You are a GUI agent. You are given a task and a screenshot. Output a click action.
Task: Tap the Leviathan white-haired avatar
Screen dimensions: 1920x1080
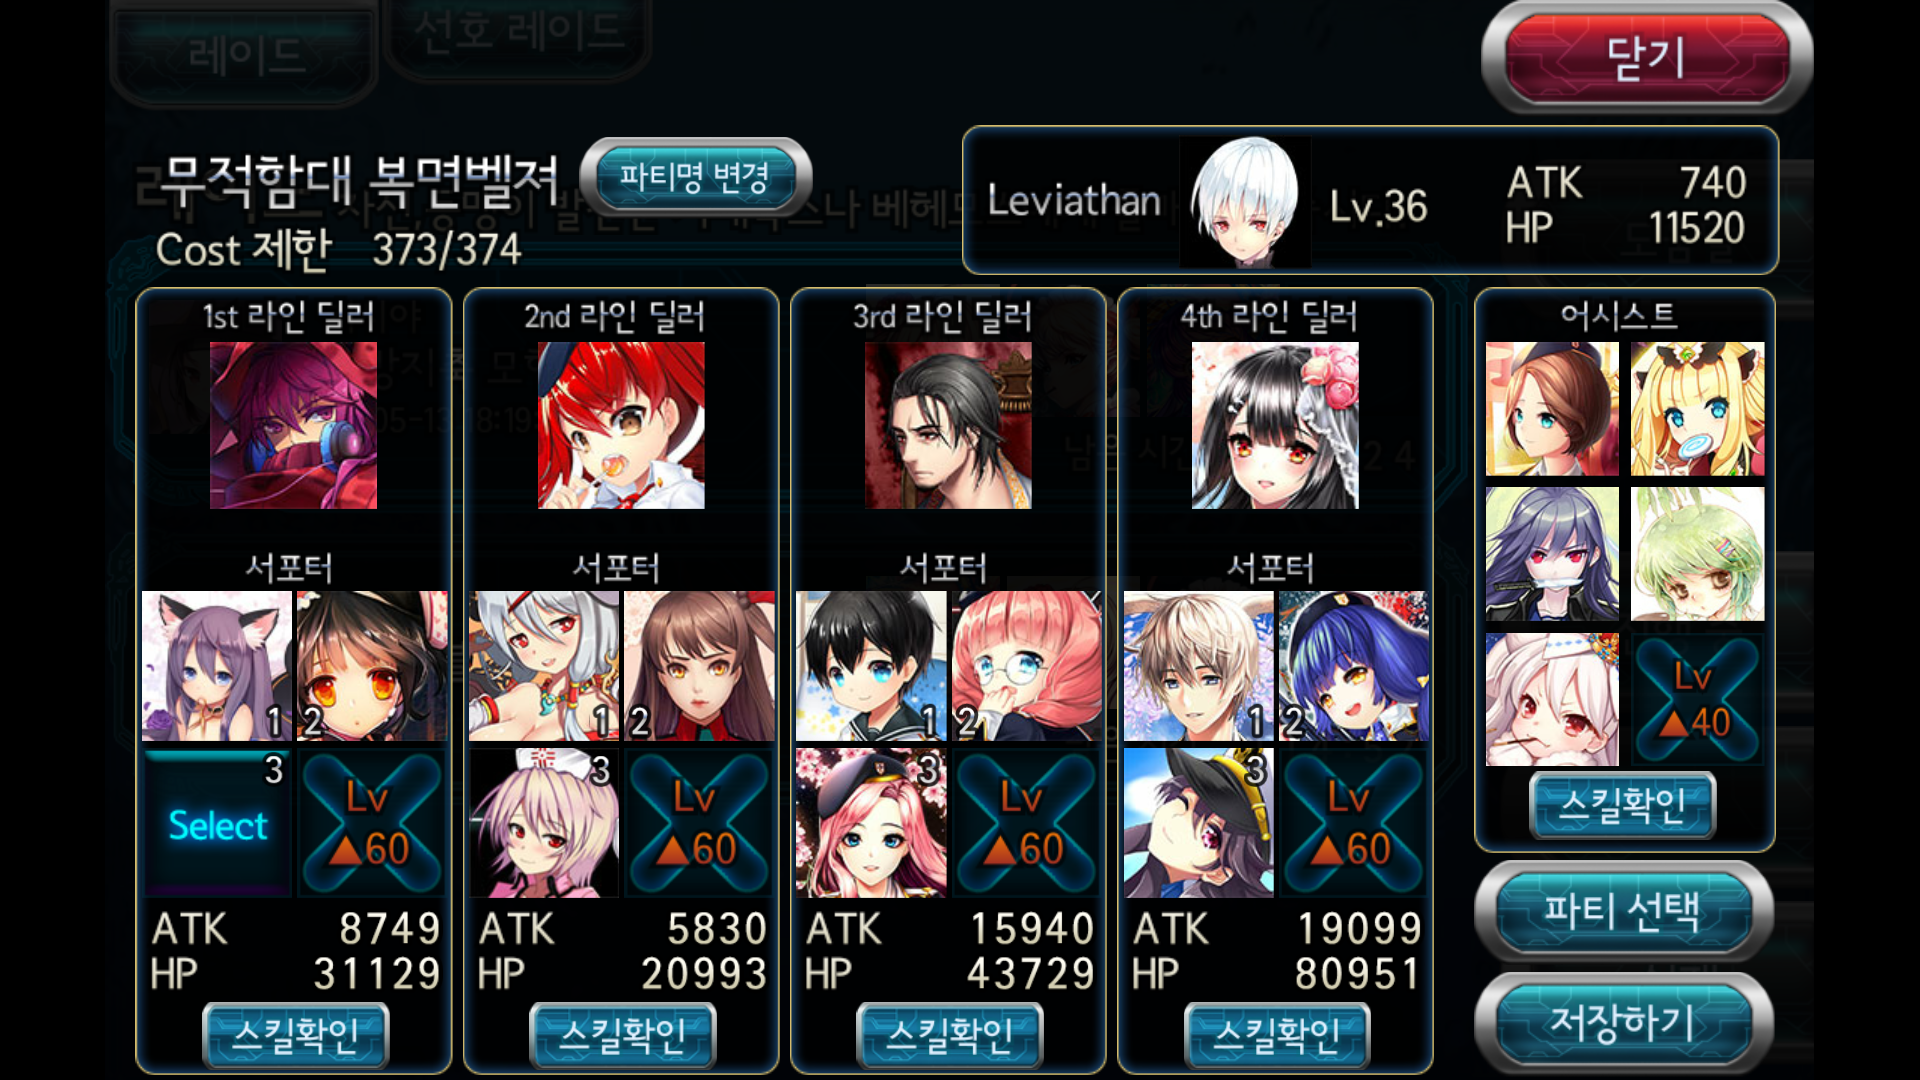tap(1245, 202)
